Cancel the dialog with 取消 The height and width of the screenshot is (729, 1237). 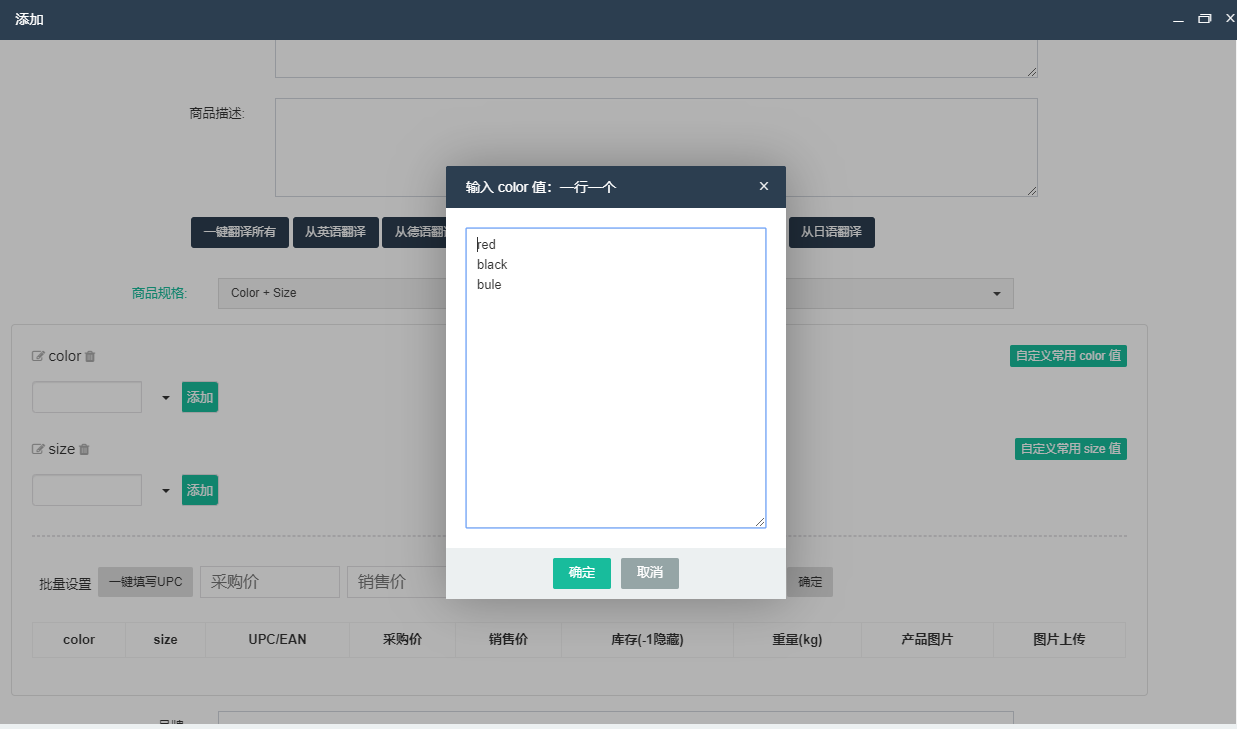[650, 573]
